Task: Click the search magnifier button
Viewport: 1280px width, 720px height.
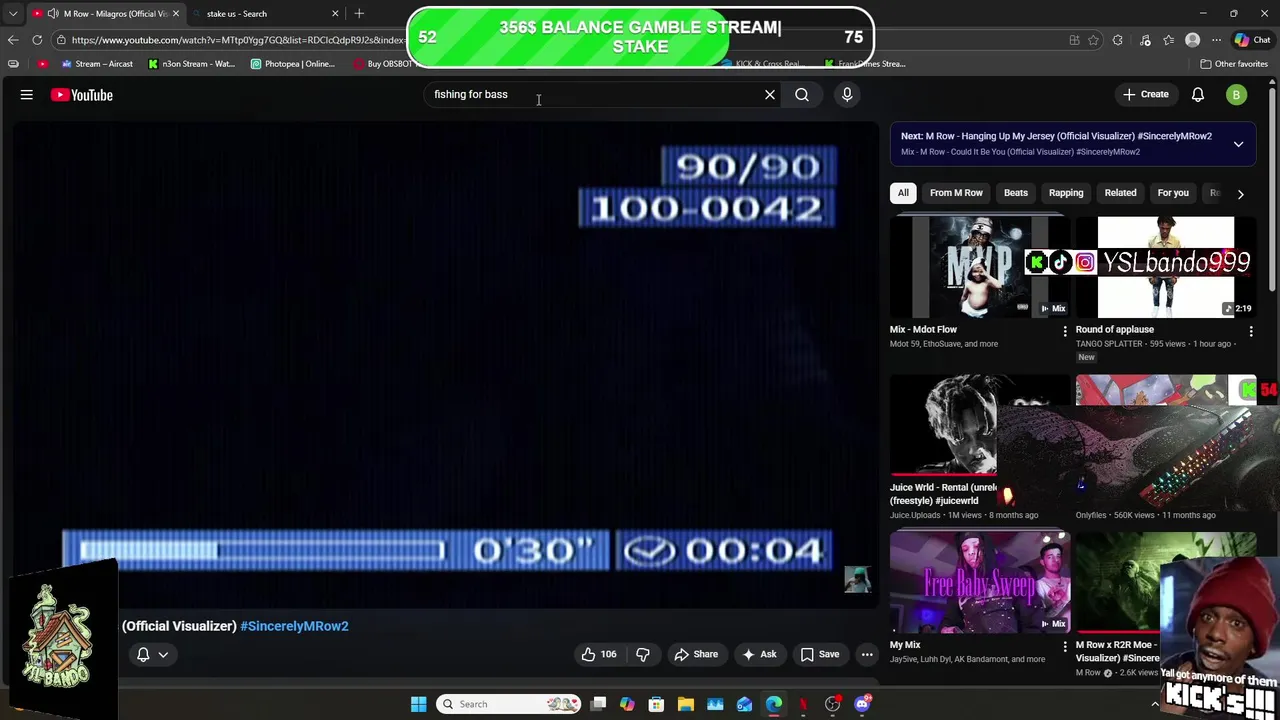Action: point(802,95)
